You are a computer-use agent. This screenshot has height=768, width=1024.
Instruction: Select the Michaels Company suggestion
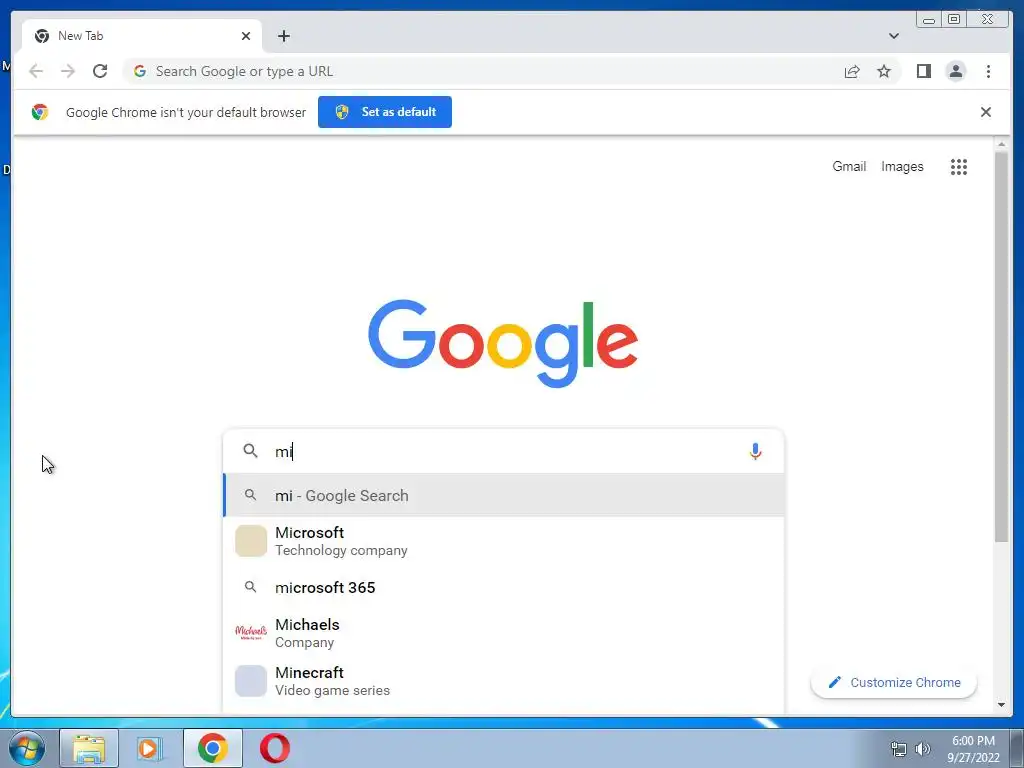point(504,633)
